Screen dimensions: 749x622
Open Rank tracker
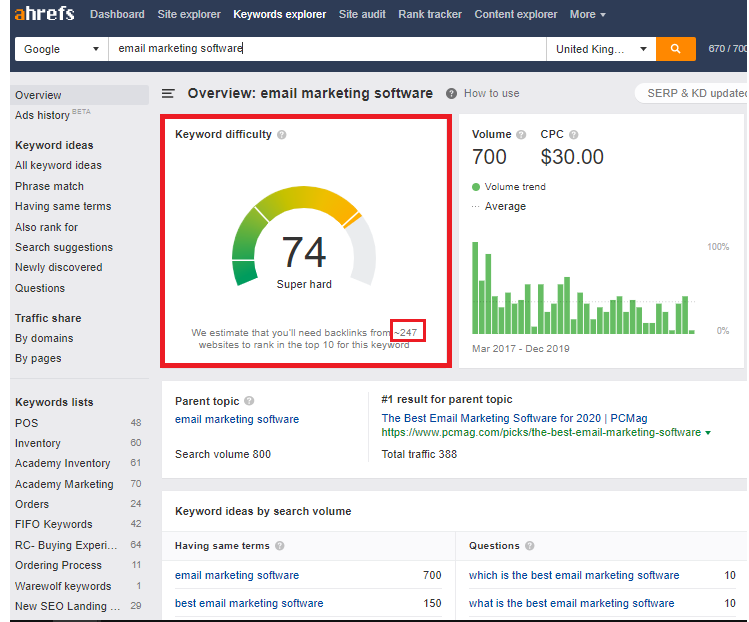tap(430, 14)
